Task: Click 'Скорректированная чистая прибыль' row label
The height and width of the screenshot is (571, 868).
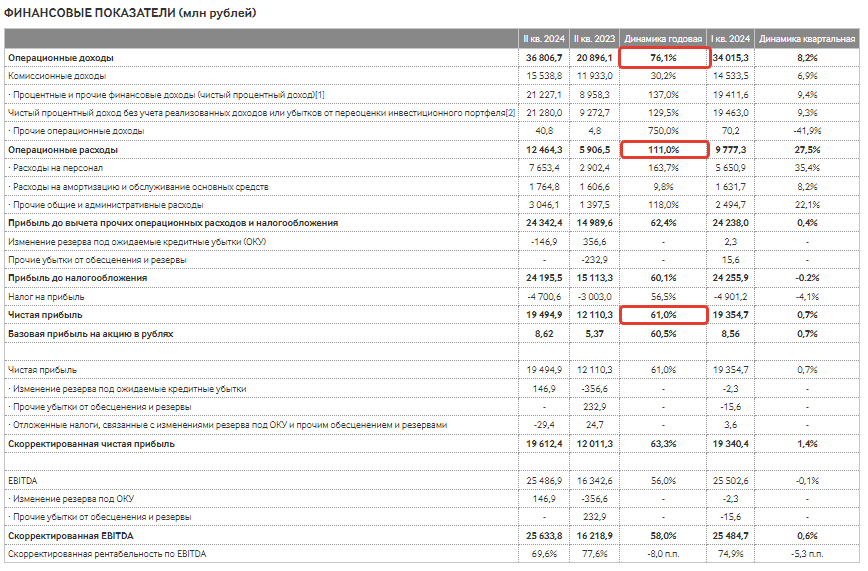Action: 91,444
